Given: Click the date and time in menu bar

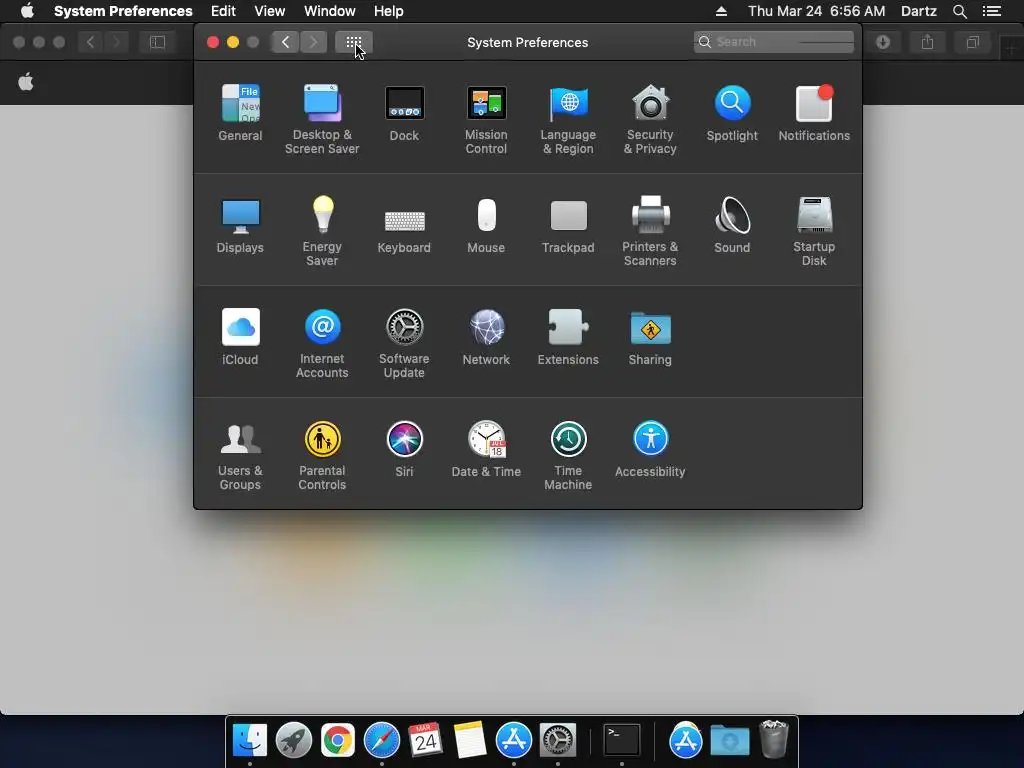Looking at the screenshot, I should pyautogui.click(x=816, y=11).
